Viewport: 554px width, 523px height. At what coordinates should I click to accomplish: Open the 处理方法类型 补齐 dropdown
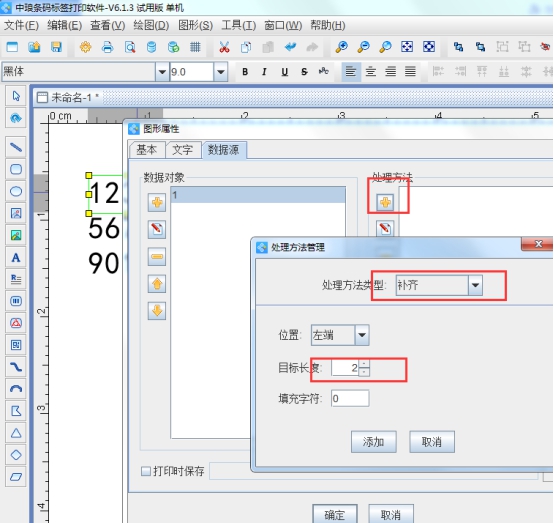[x=476, y=285]
